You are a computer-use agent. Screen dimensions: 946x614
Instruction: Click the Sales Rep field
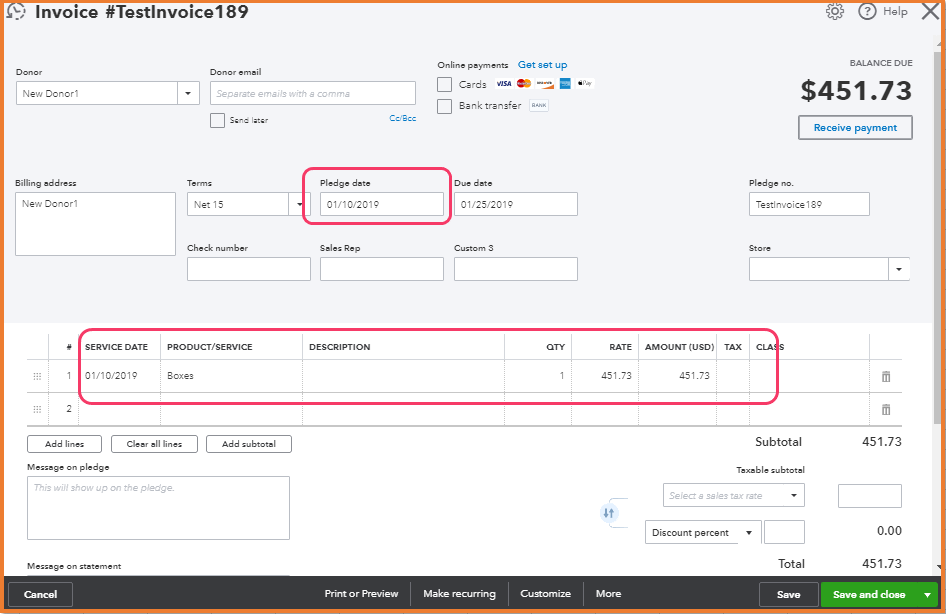pyautogui.click(x=382, y=269)
